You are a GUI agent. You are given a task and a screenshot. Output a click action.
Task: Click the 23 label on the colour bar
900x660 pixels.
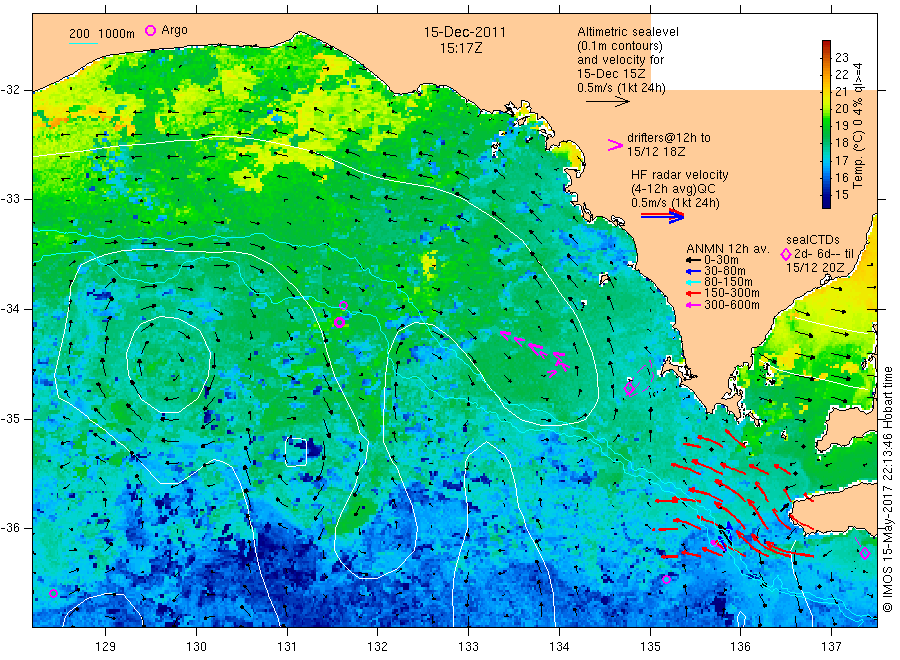click(842, 57)
